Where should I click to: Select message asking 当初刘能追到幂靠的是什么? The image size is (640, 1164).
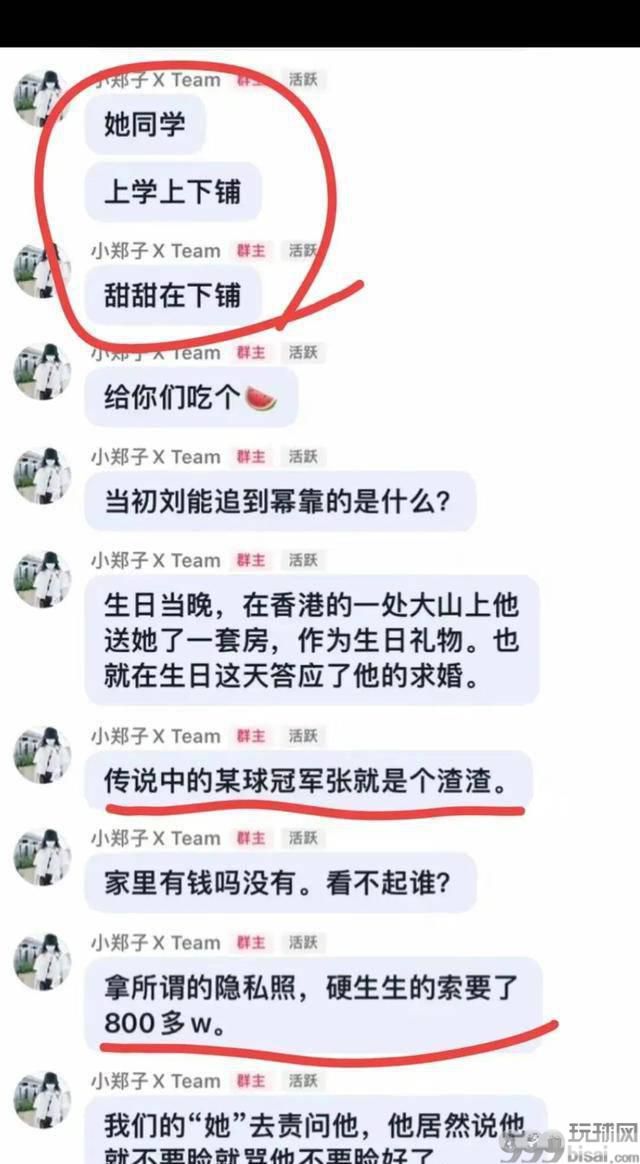(280, 501)
